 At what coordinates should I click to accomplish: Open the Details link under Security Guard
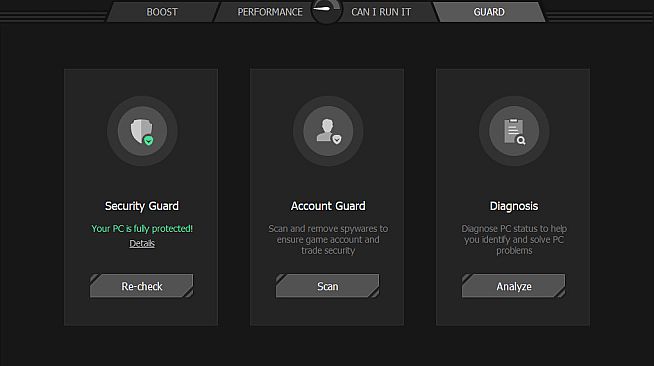(142, 243)
